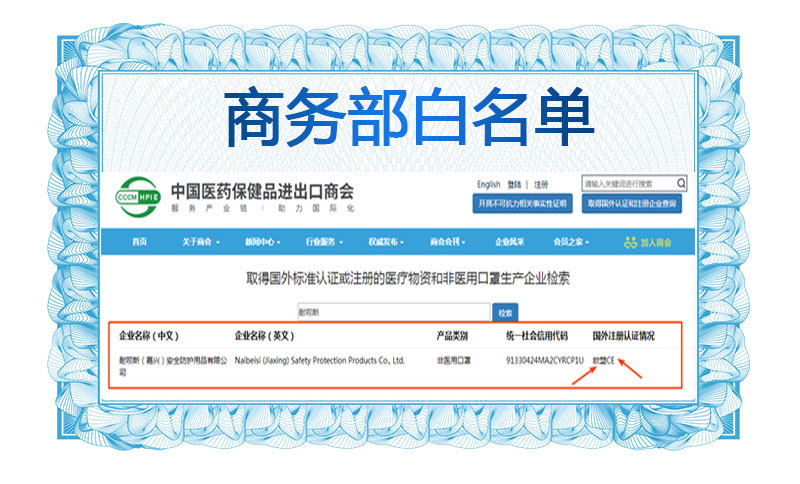Open the 会员之家 dropdown menu
The image size is (800, 484).
(571, 242)
